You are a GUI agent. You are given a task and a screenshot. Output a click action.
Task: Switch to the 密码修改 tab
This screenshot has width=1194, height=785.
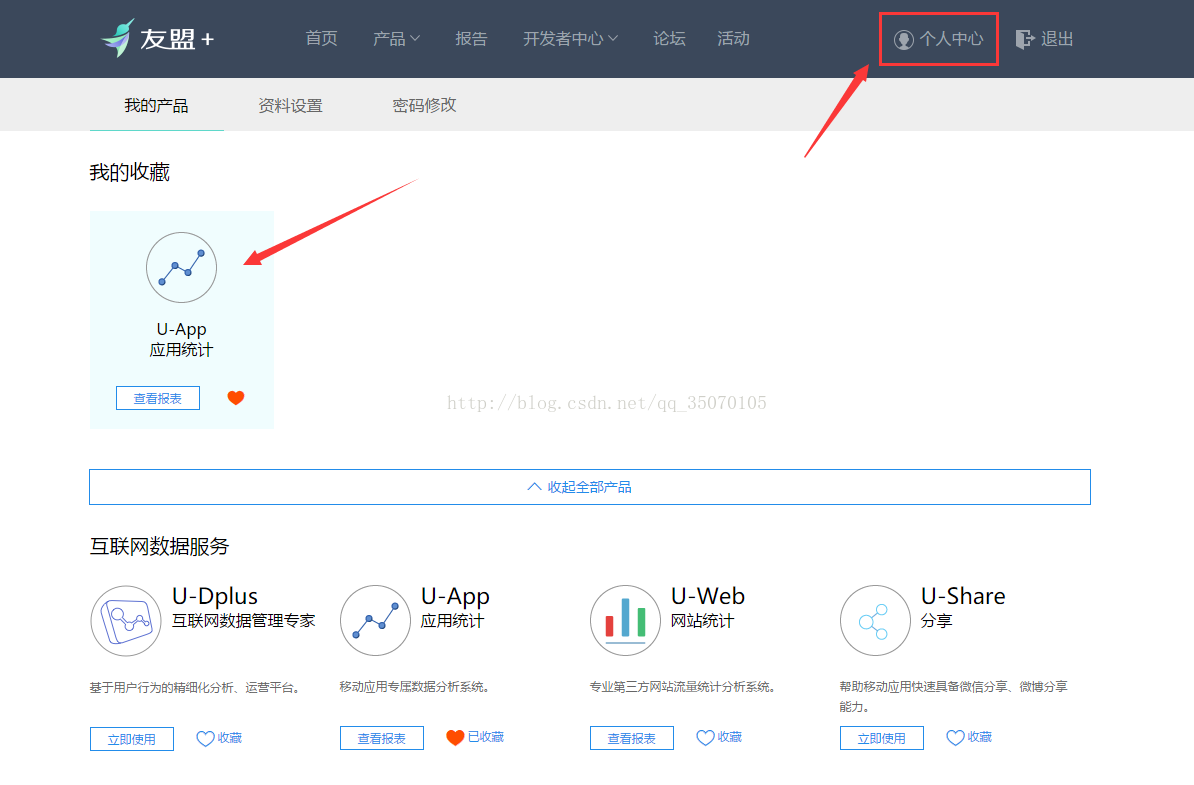[x=424, y=105]
